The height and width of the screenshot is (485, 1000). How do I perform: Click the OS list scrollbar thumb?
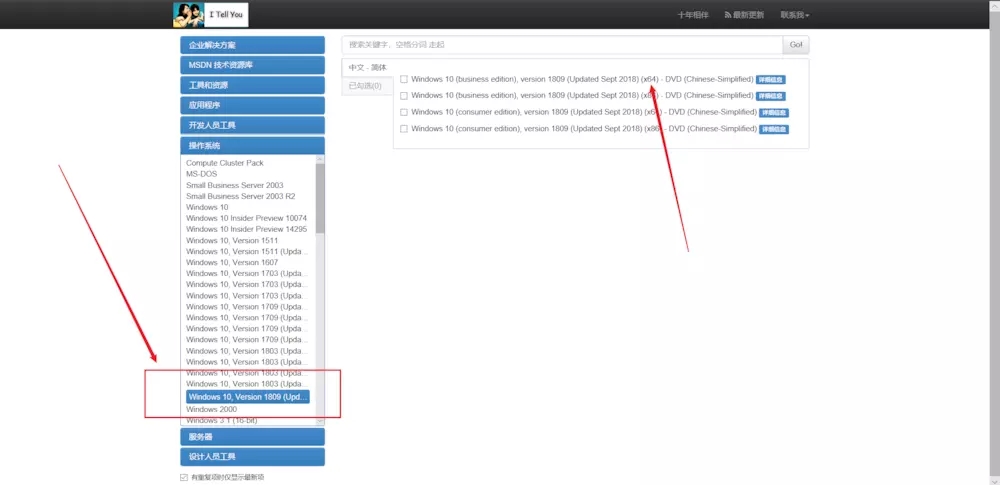[320, 198]
